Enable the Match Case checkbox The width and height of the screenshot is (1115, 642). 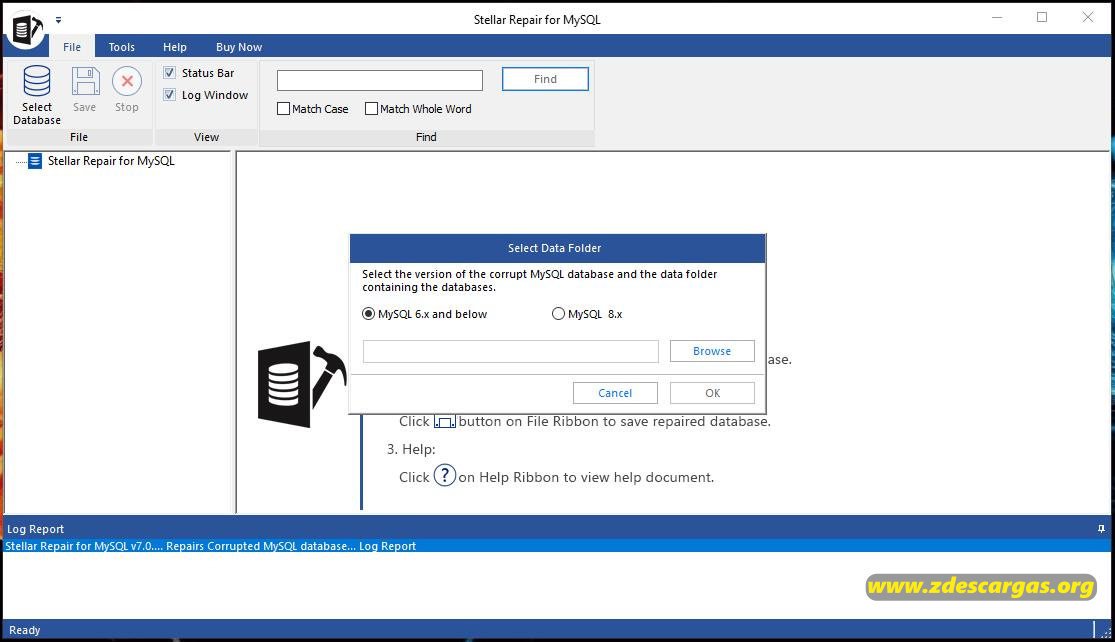point(283,109)
